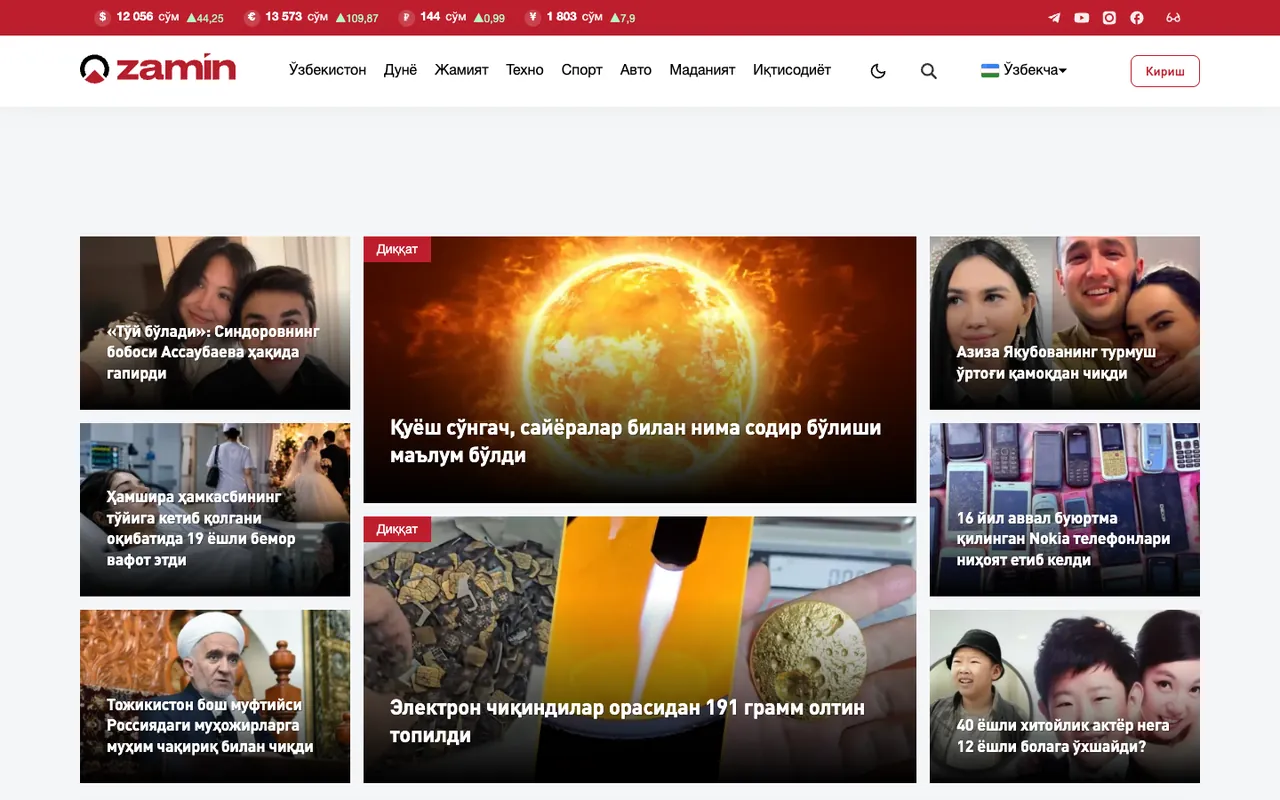The image size is (1280, 800).
Task: Open article about the Sun burning out
Action: pyautogui.click(x=640, y=370)
